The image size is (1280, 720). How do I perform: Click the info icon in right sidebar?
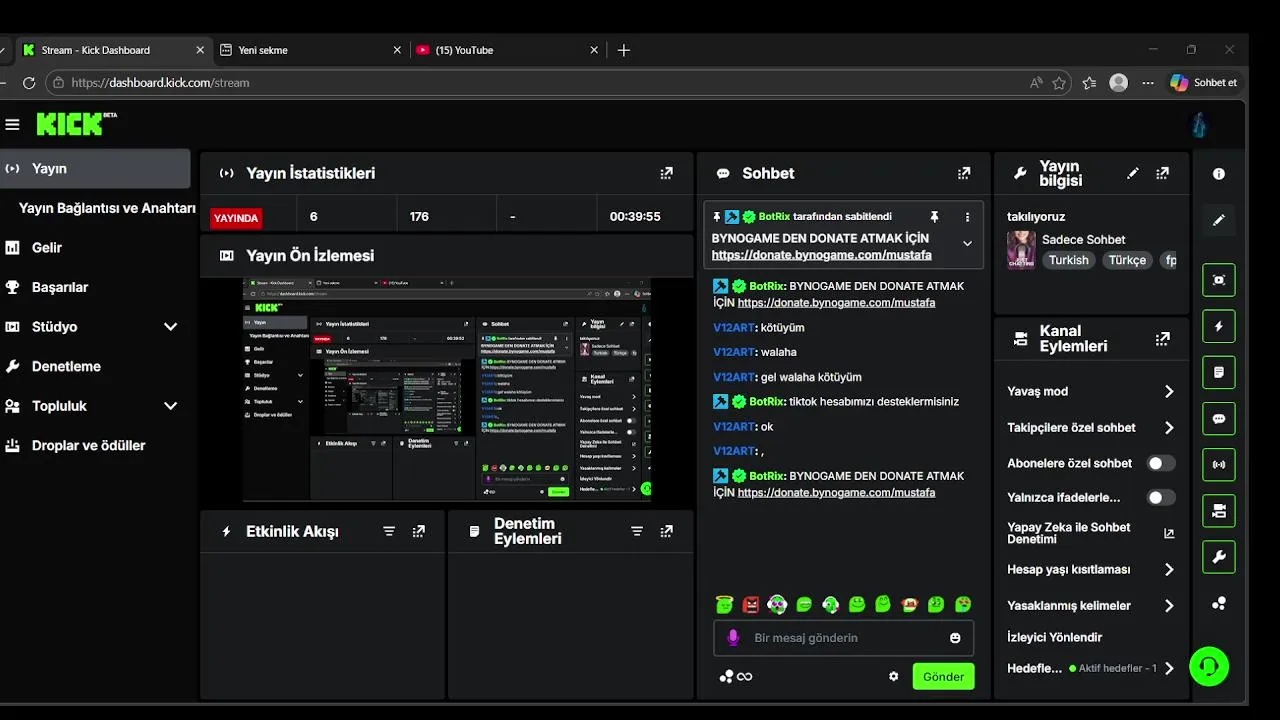[x=1219, y=174]
